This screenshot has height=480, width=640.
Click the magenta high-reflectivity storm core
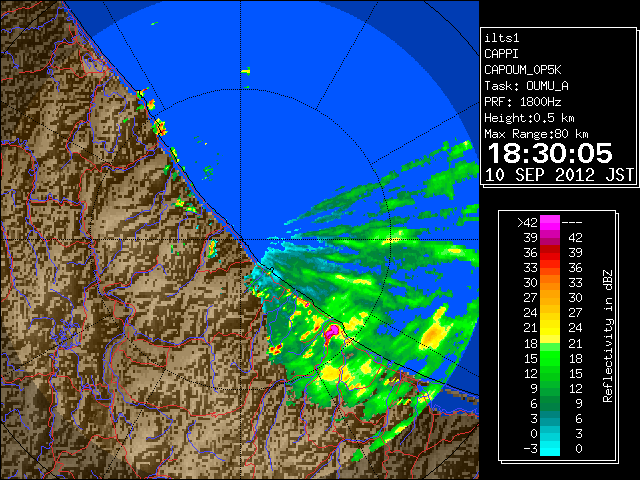332,331
